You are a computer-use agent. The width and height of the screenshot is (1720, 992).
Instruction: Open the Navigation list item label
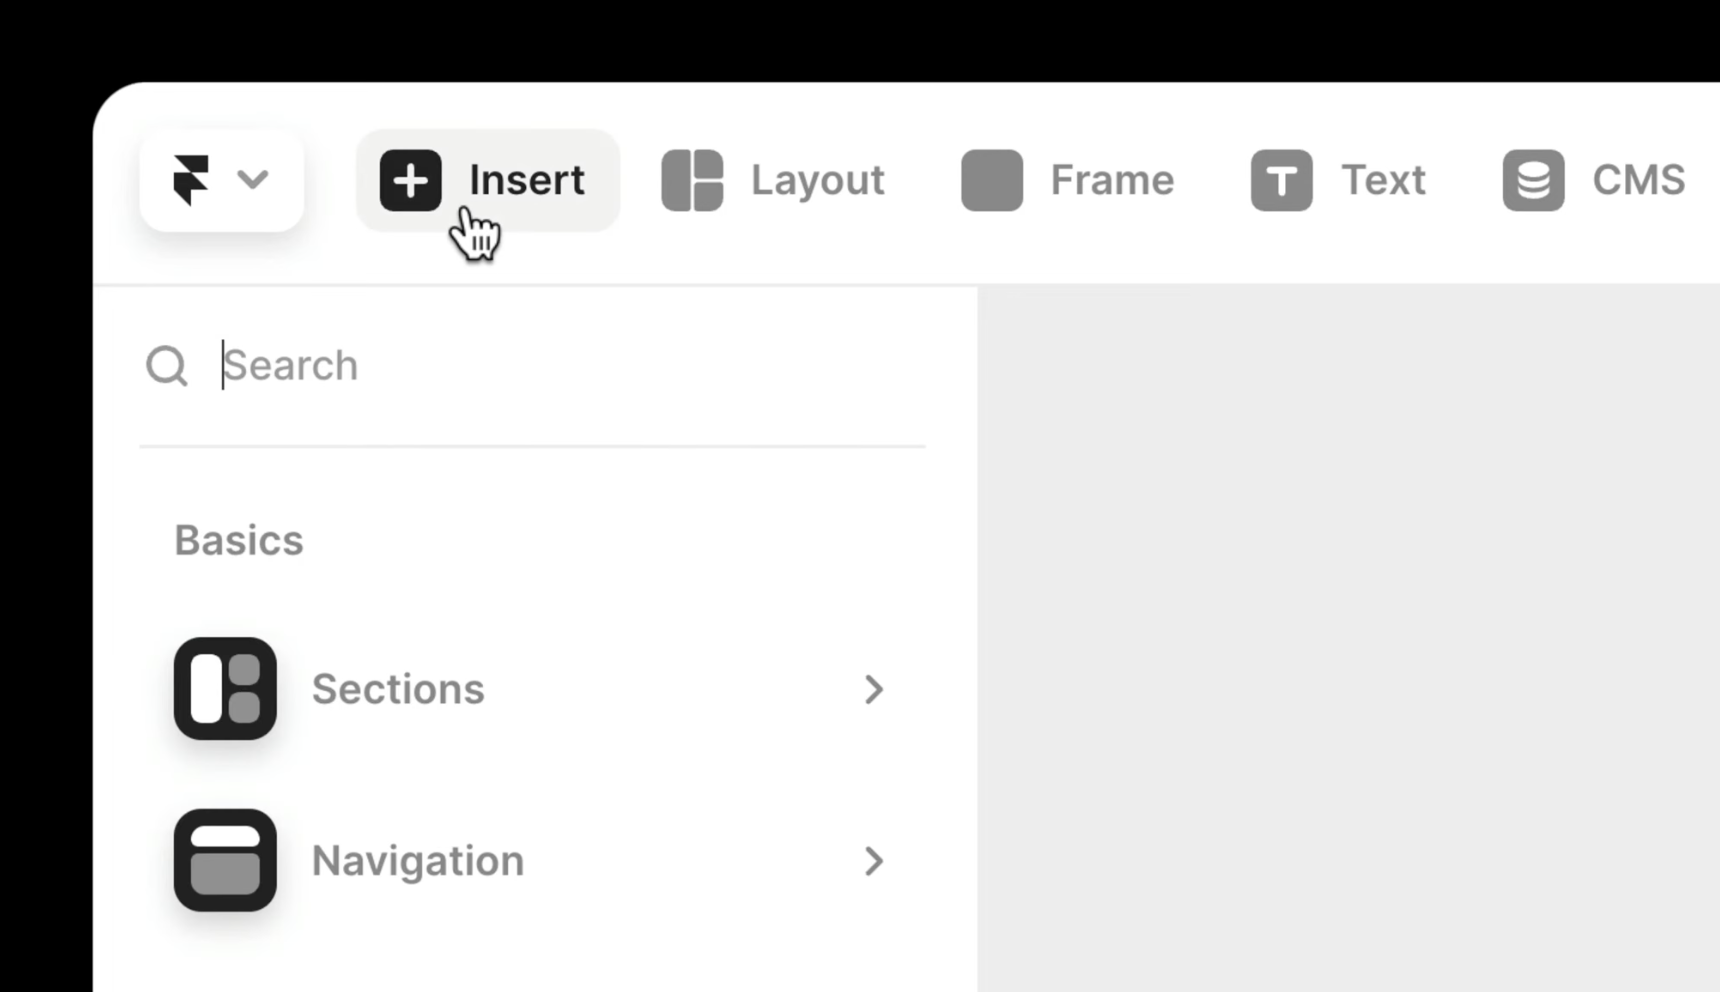pos(418,860)
